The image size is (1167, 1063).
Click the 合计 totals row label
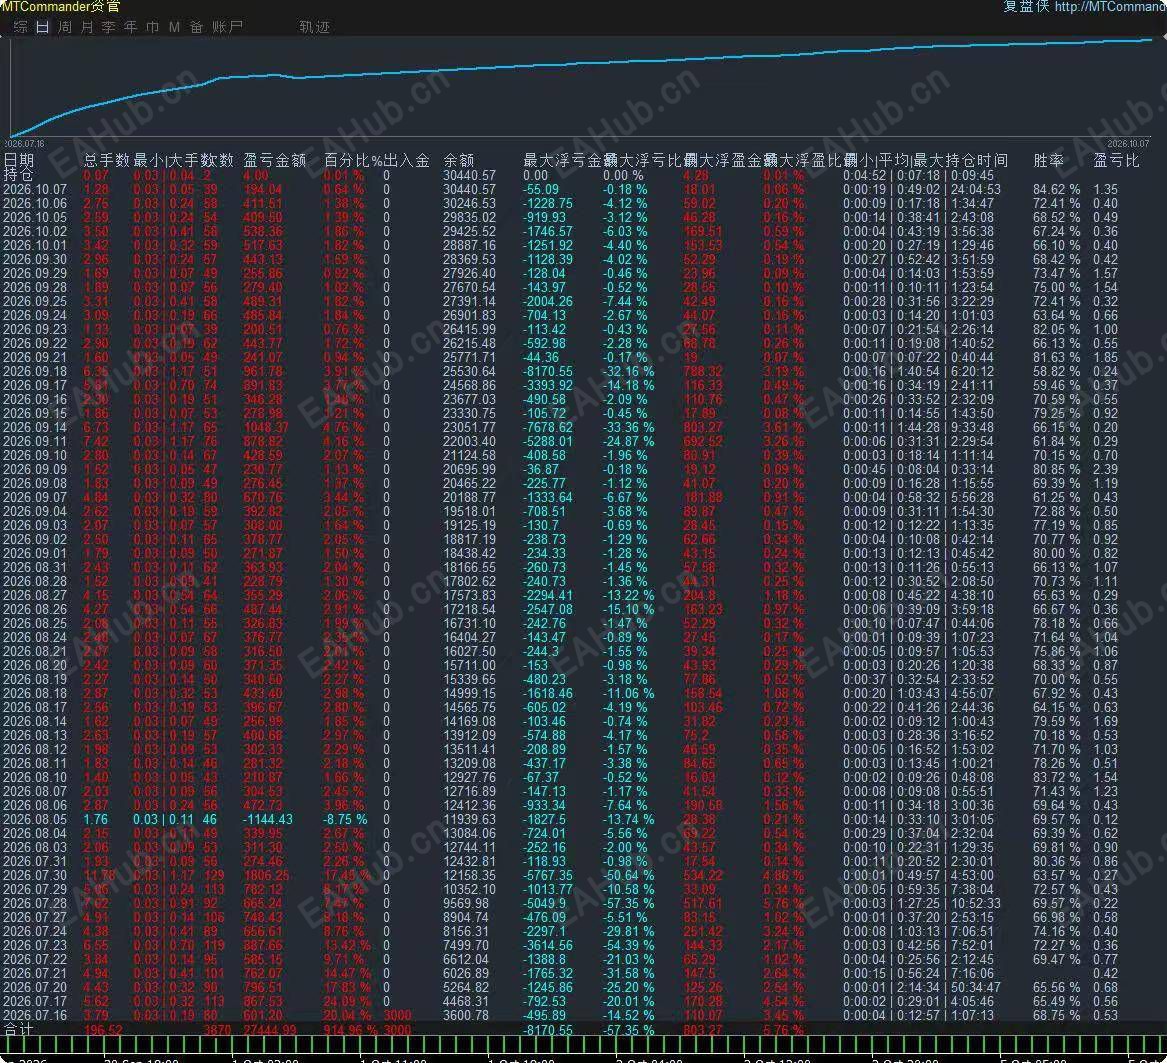point(18,1030)
